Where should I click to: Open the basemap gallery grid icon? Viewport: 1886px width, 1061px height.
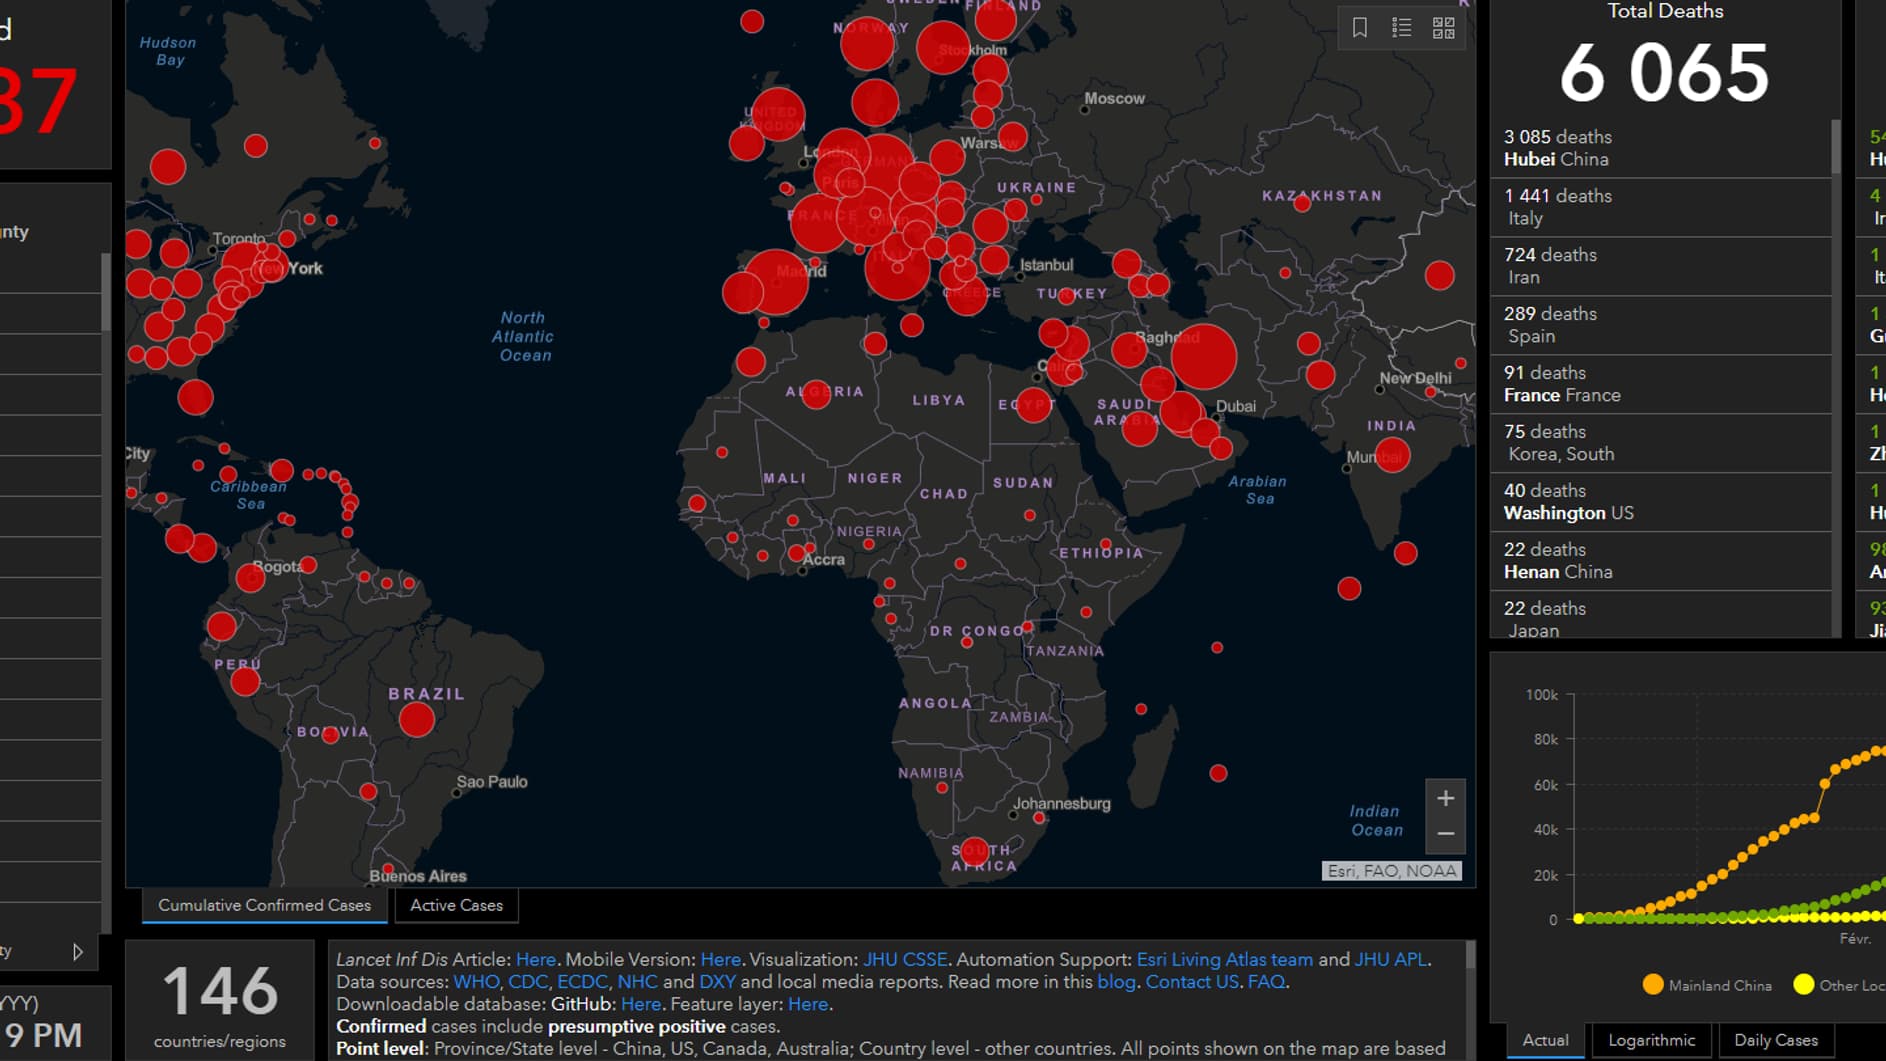[x=1443, y=28]
